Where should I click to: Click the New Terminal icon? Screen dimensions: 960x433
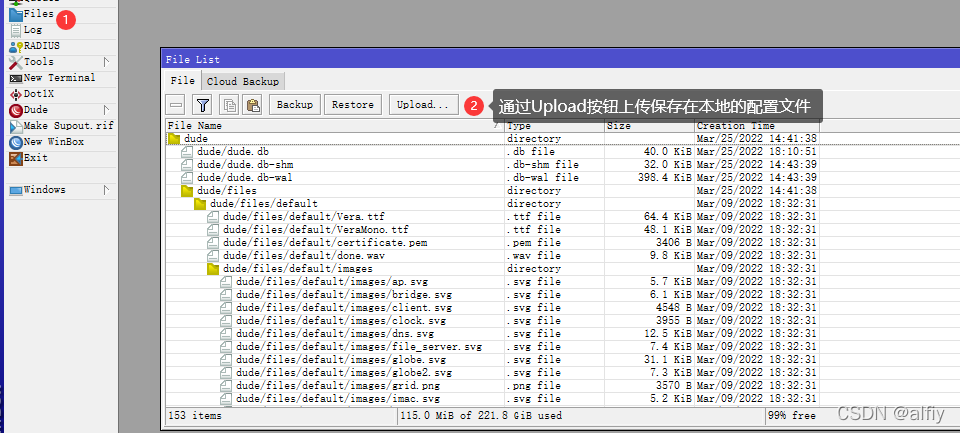(15, 78)
